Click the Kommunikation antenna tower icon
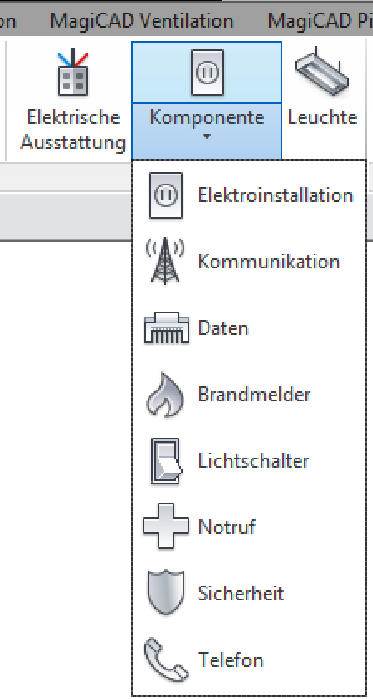This screenshot has height=699, width=373. click(x=165, y=261)
